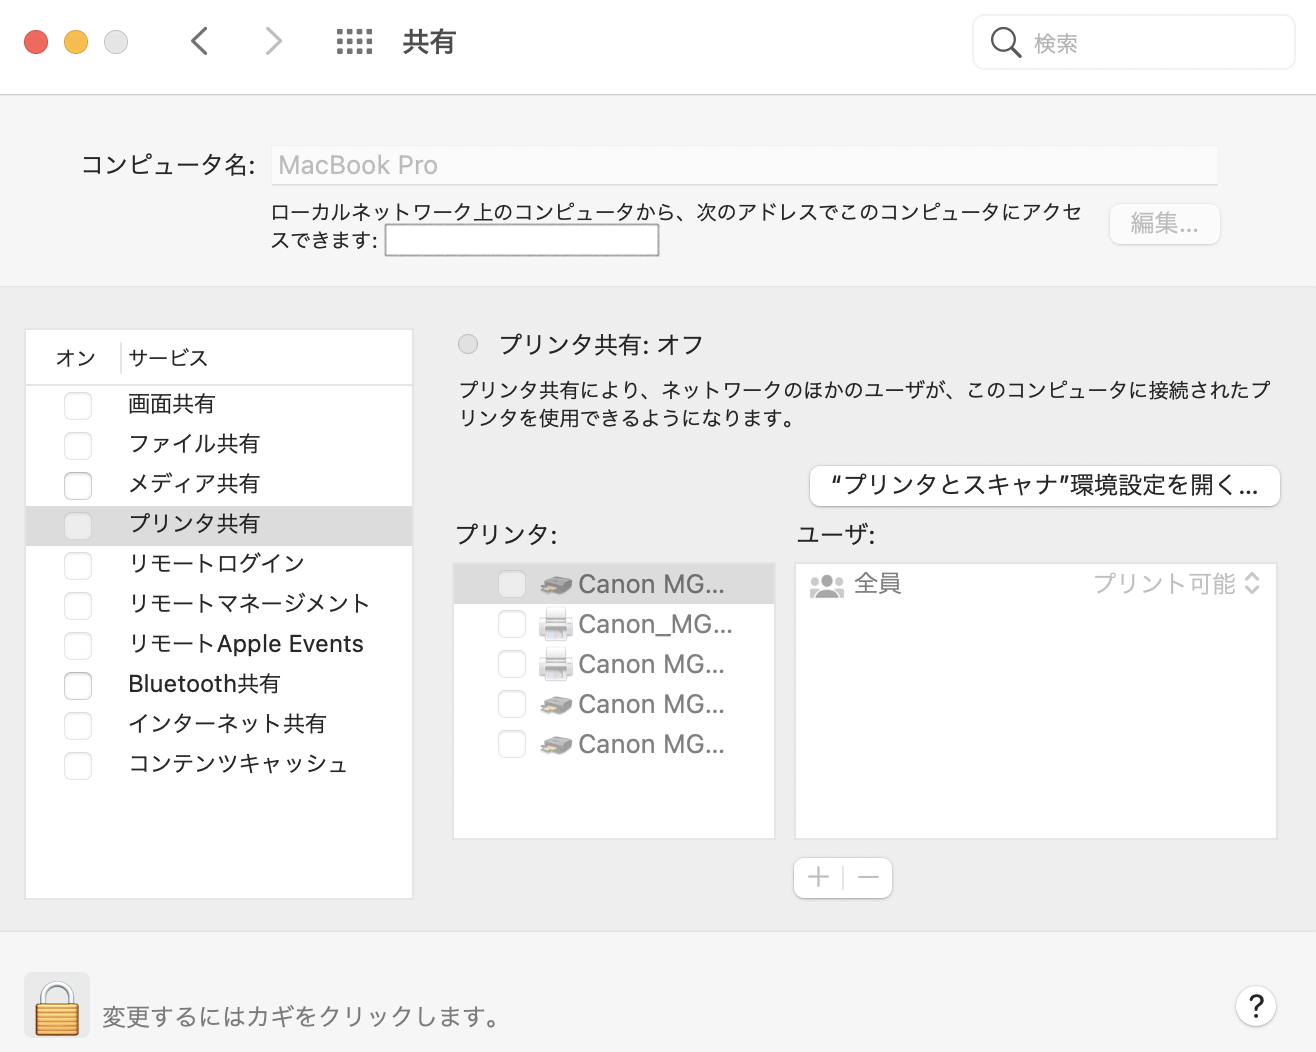Click the lock icon to allow changes
The image size is (1316, 1052).
(57, 1006)
